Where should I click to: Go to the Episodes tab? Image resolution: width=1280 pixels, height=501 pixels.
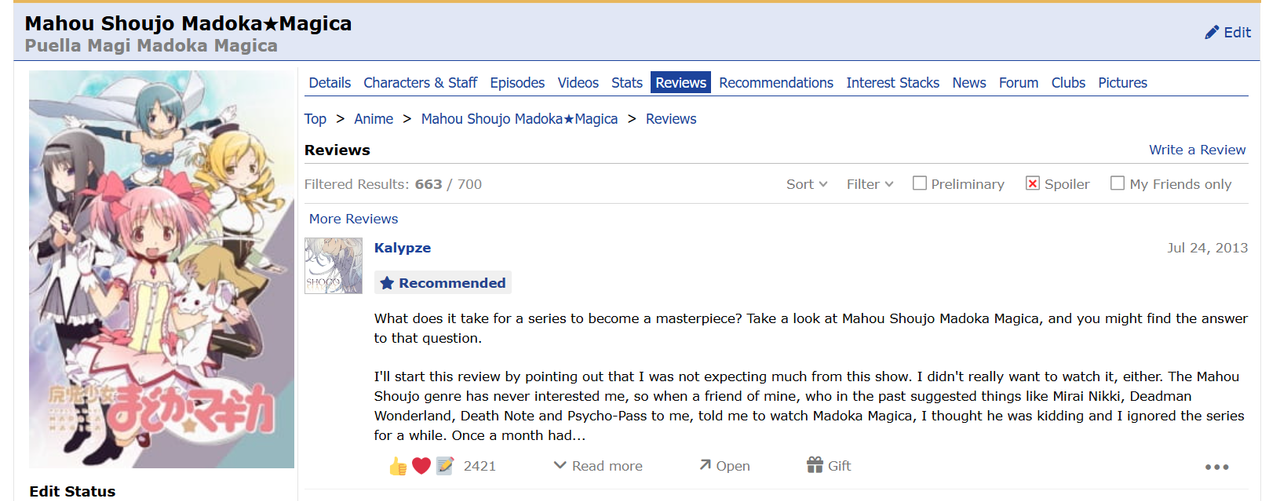tap(517, 83)
